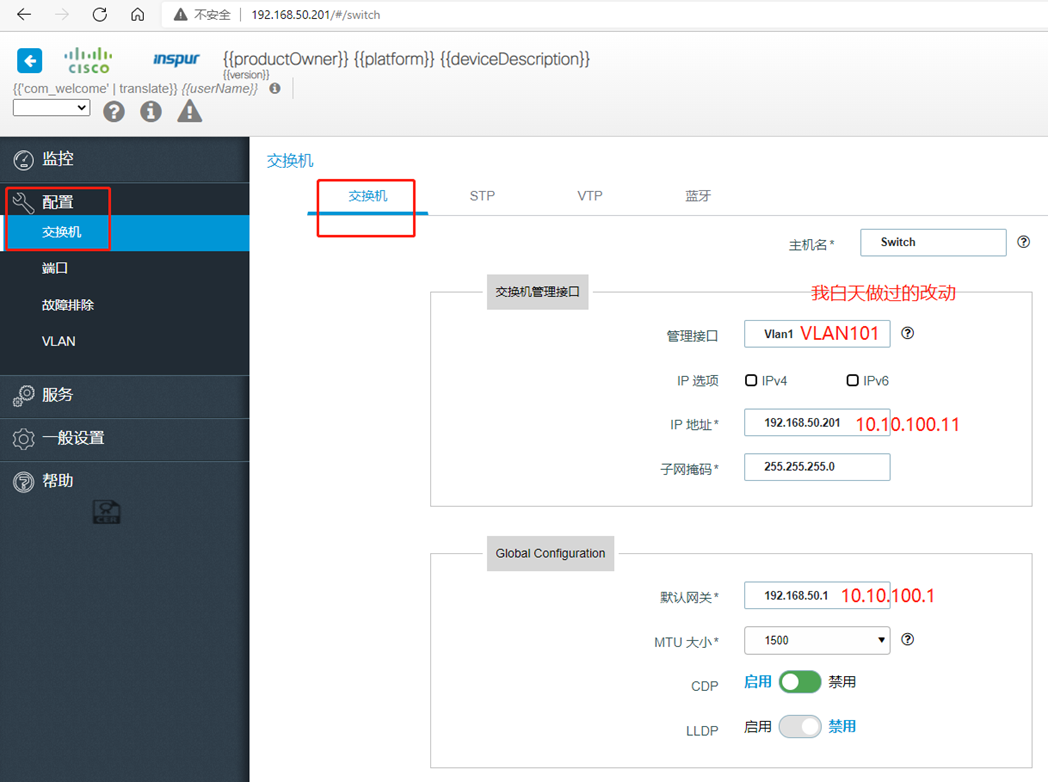Click the browser address bar URL

(x=315, y=15)
